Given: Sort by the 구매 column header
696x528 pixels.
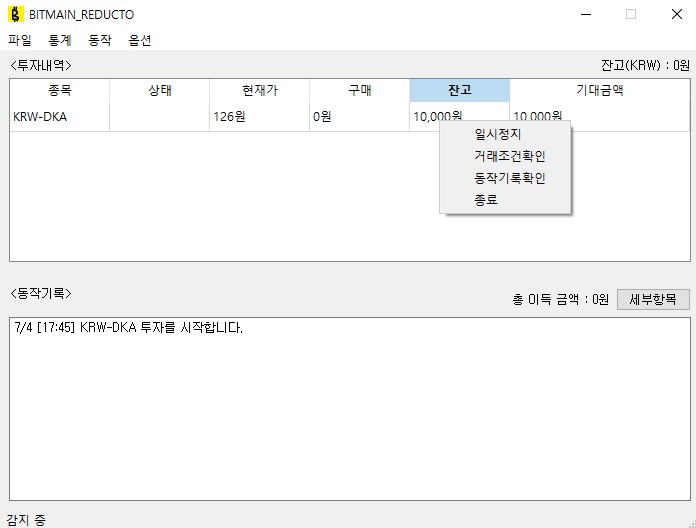Looking at the screenshot, I should (x=359, y=91).
